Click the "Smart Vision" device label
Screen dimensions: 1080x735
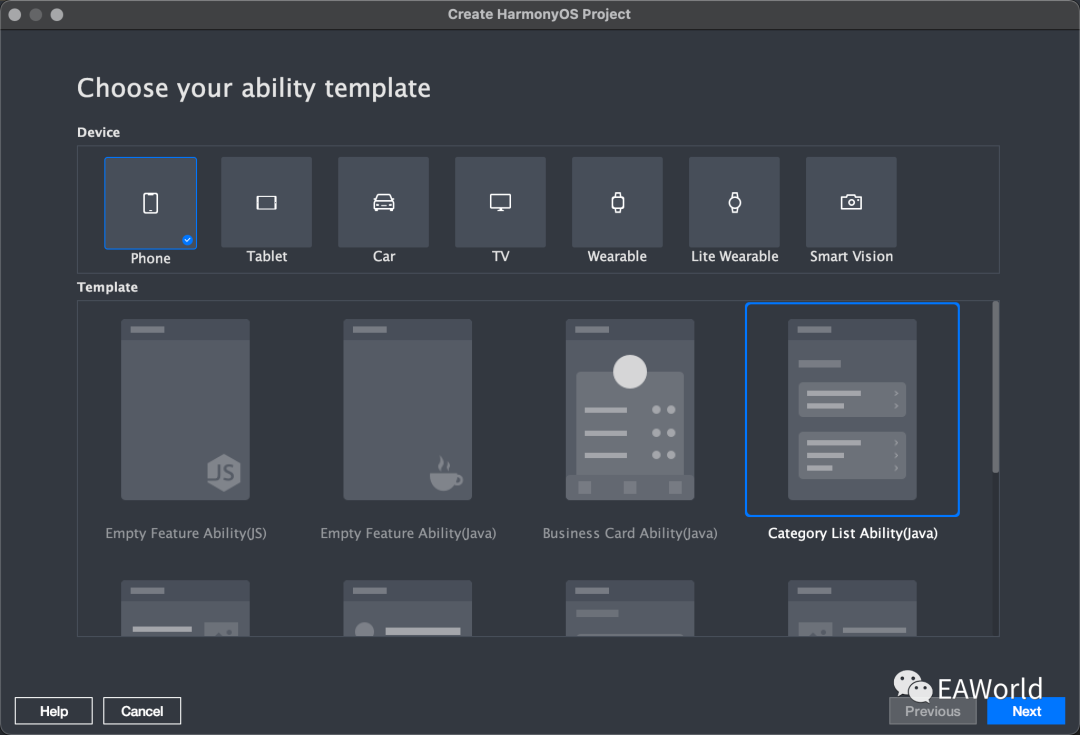coord(851,256)
